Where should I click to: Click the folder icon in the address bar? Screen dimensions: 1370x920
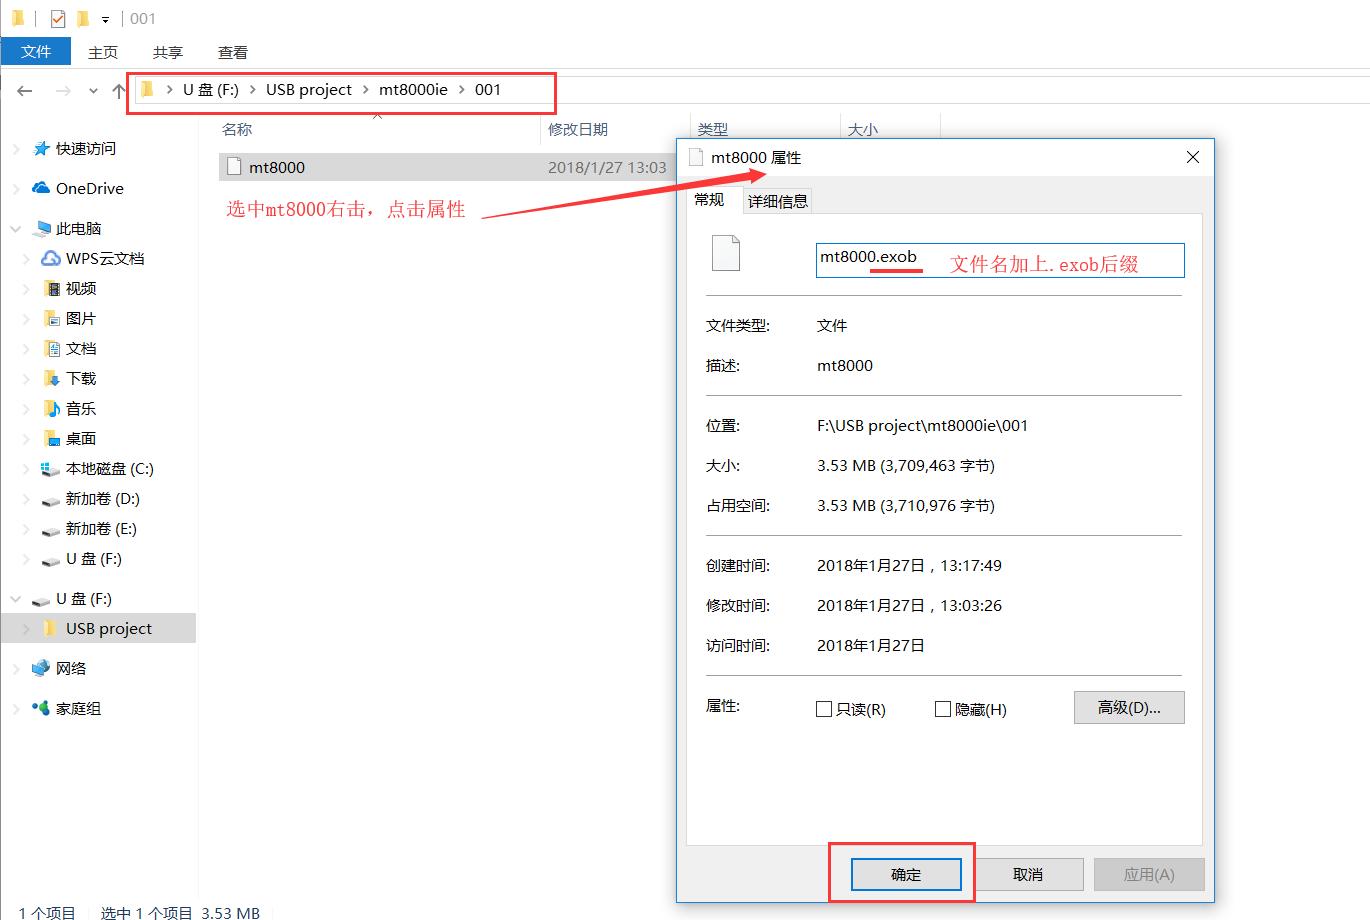pos(147,90)
